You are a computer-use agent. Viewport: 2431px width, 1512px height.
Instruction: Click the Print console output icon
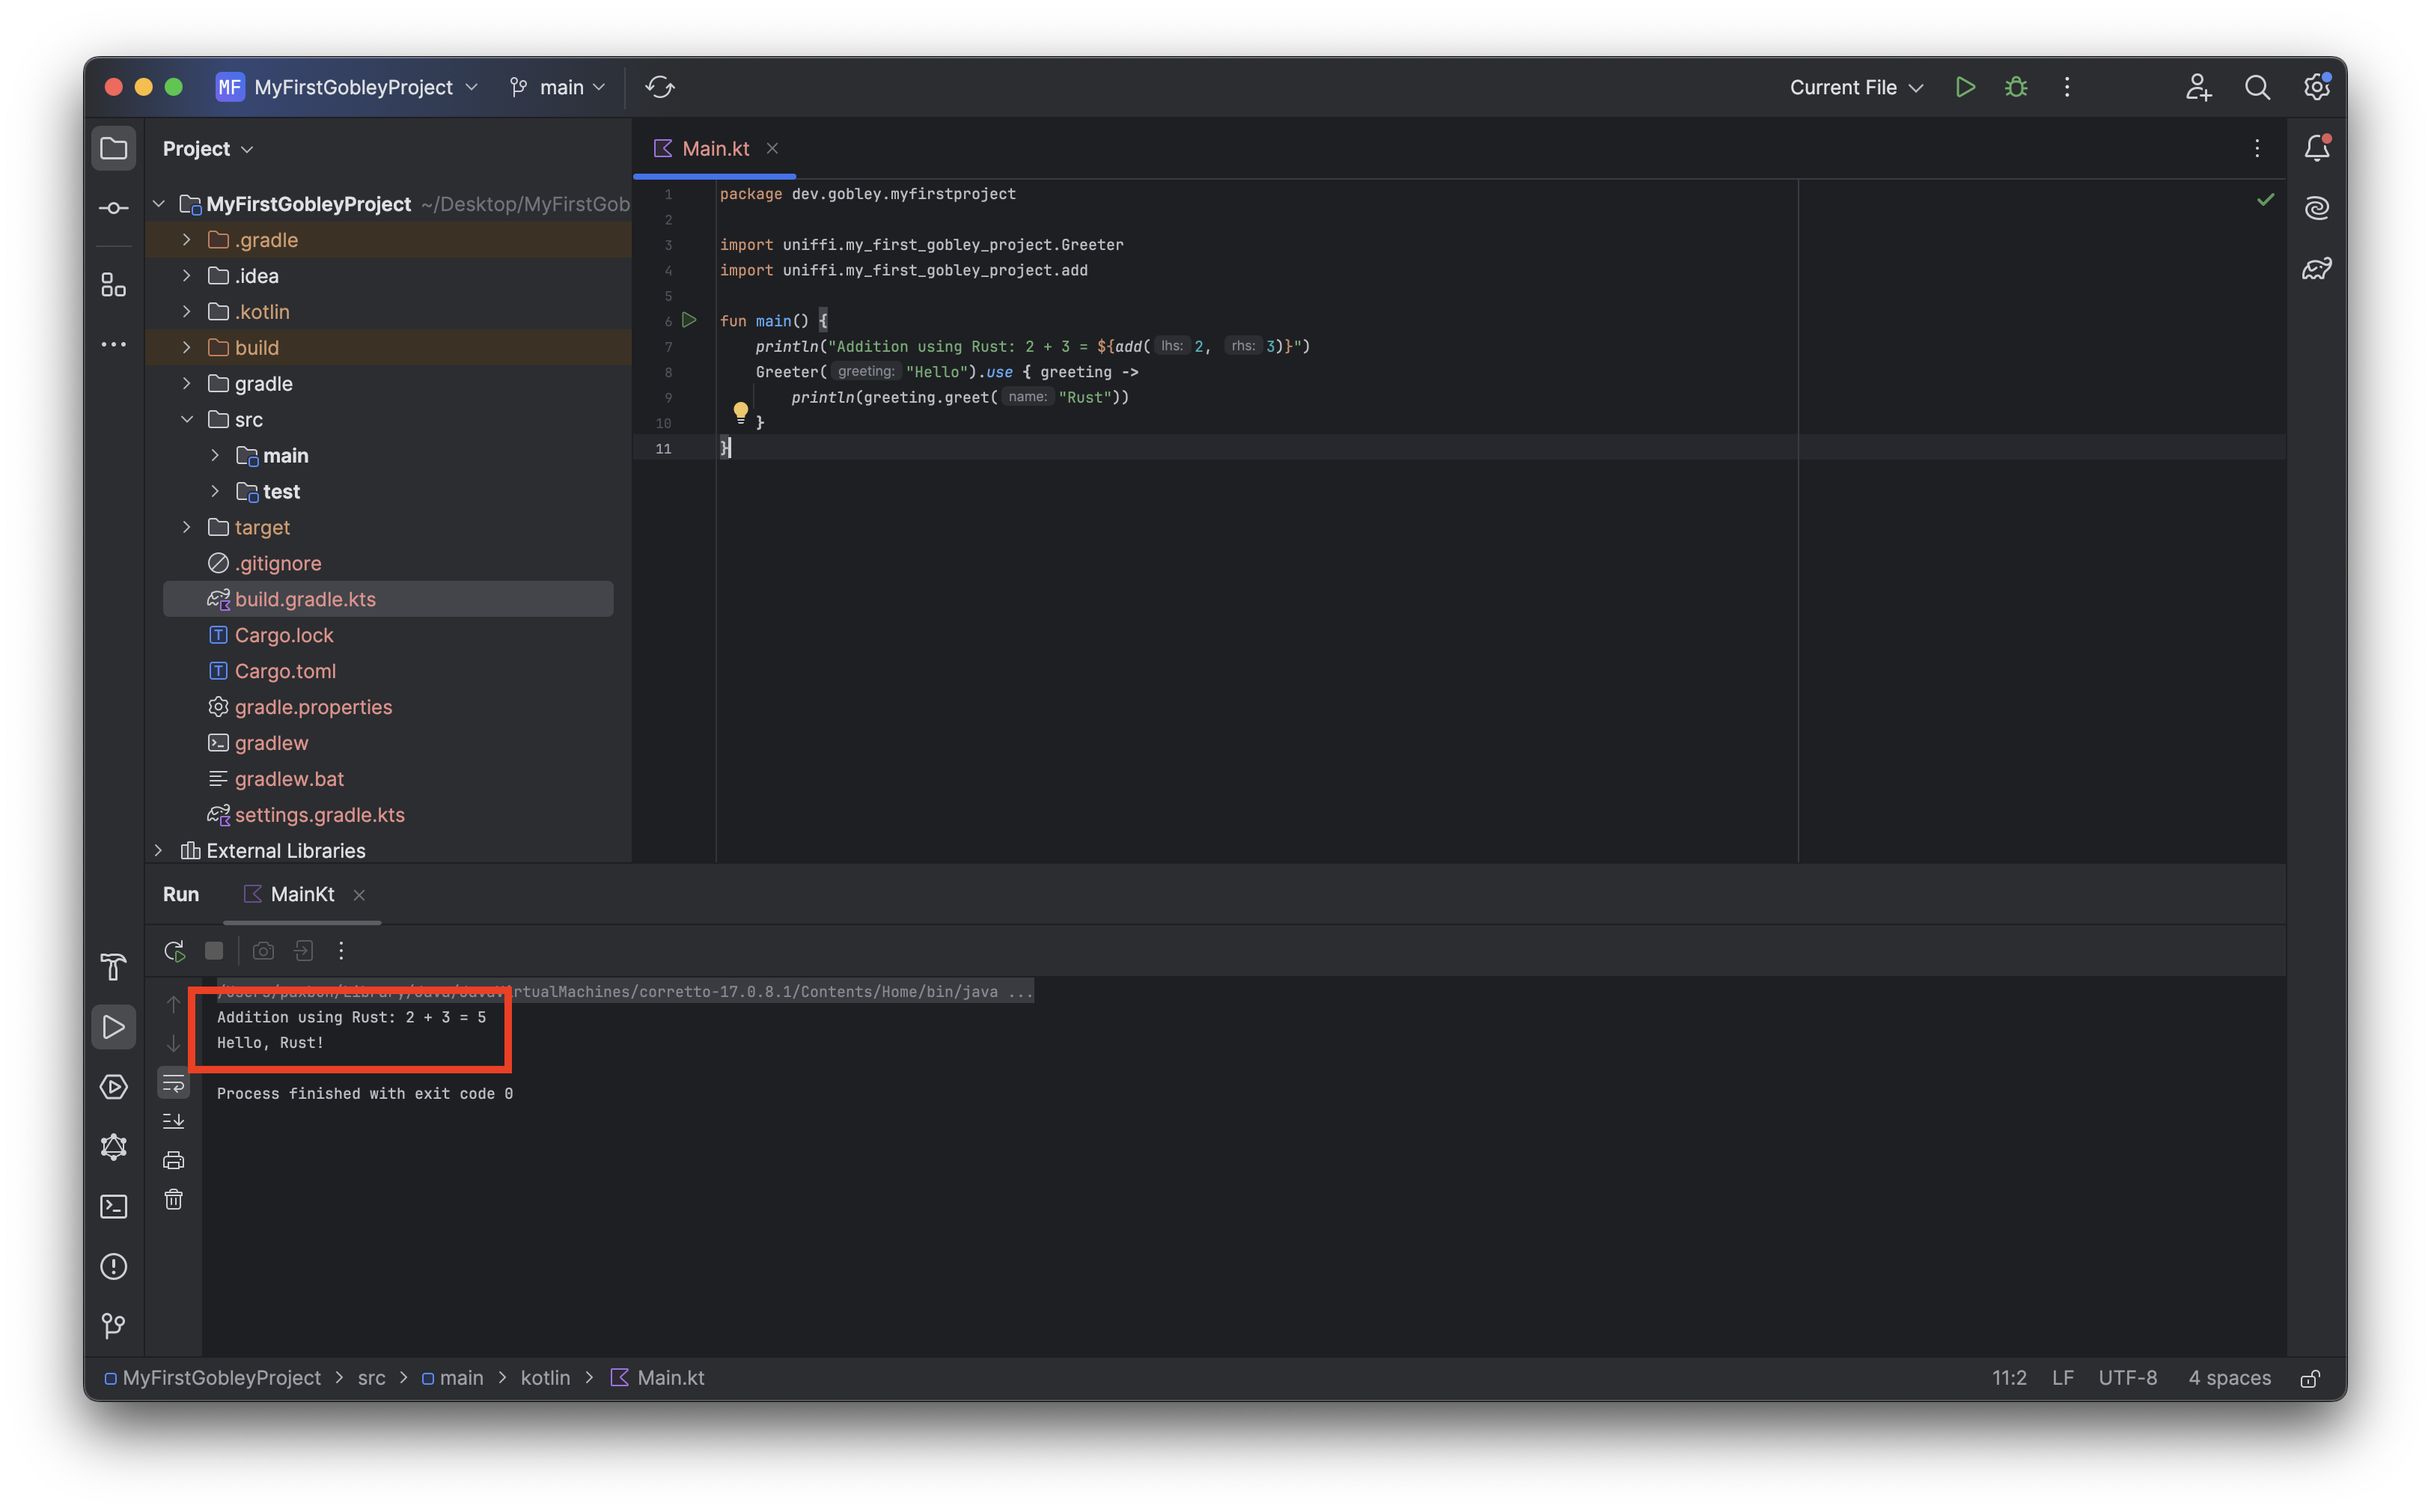174,1160
